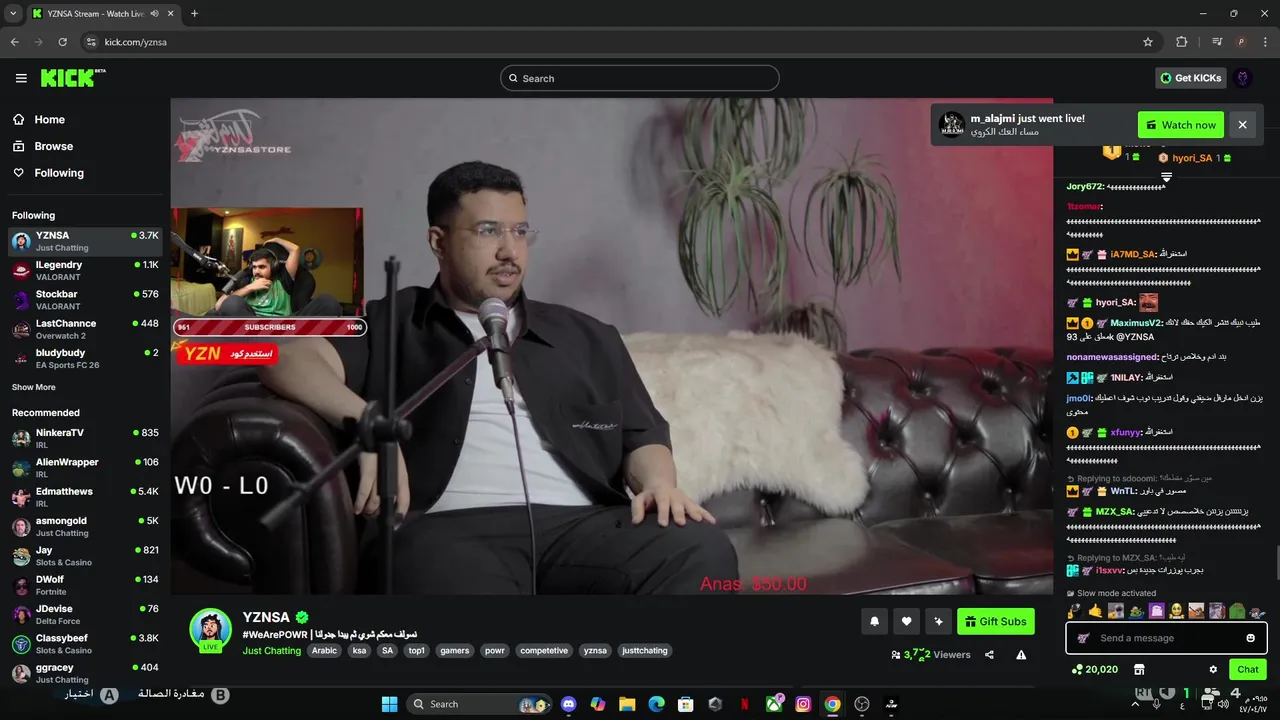Image resolution: width=1280 pixels, height=720 pixels.
Task: Click the notification bell for YZNSA
Action: coord(875,622)
